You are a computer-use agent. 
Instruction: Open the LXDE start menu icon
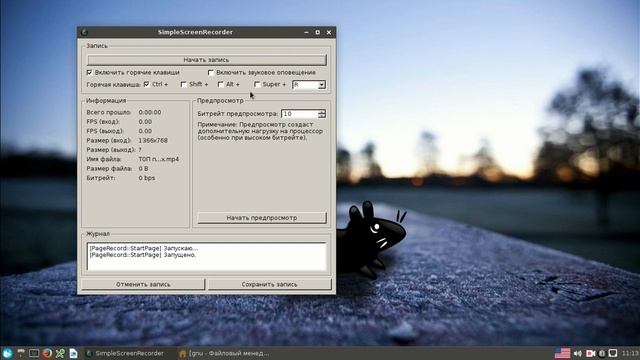(7, 353)
